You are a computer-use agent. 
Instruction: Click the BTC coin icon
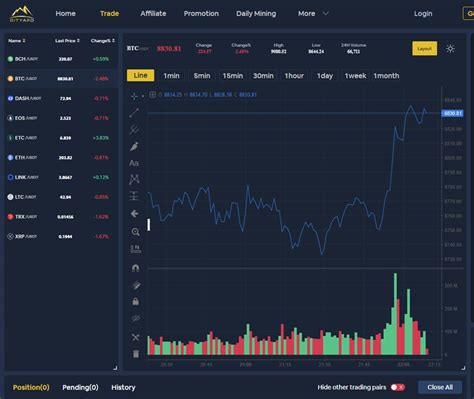(10, 79)
